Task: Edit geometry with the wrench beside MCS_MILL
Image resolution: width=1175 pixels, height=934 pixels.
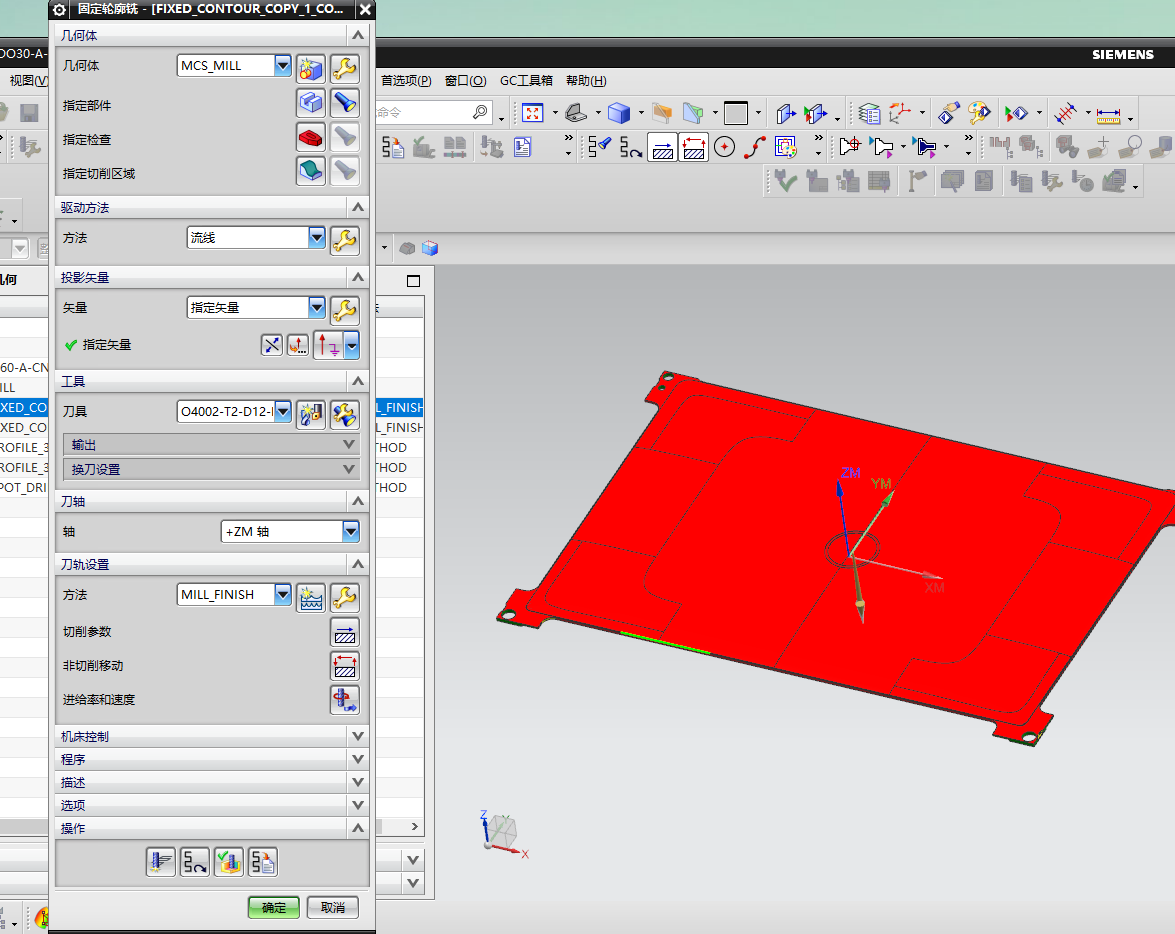Action: click(345, 69)
